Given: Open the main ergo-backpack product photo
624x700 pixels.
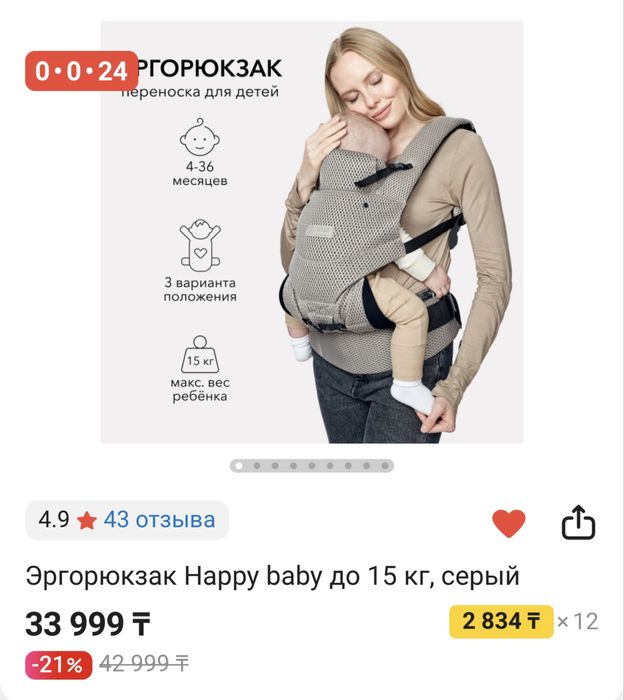Looking at the screenshot, I should click(312, 232).
